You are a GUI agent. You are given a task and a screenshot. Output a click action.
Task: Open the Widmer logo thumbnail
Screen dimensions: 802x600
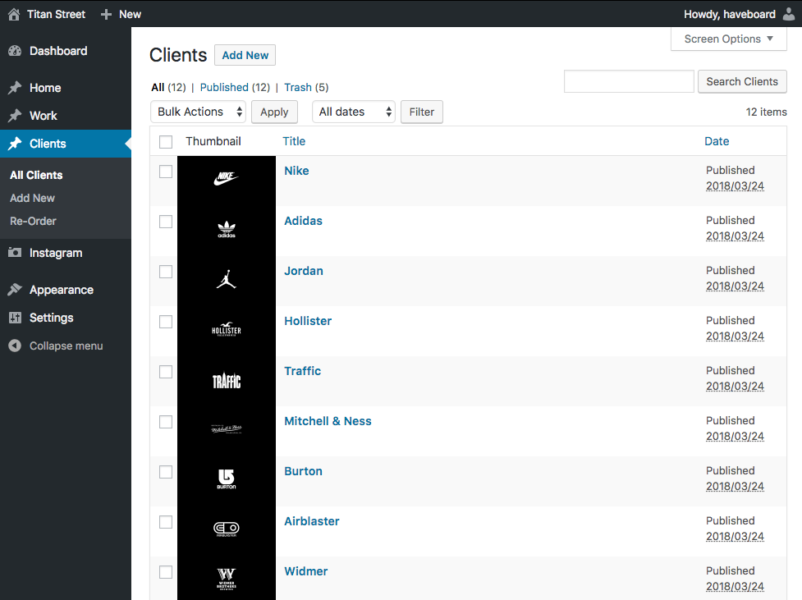[226, 579]
